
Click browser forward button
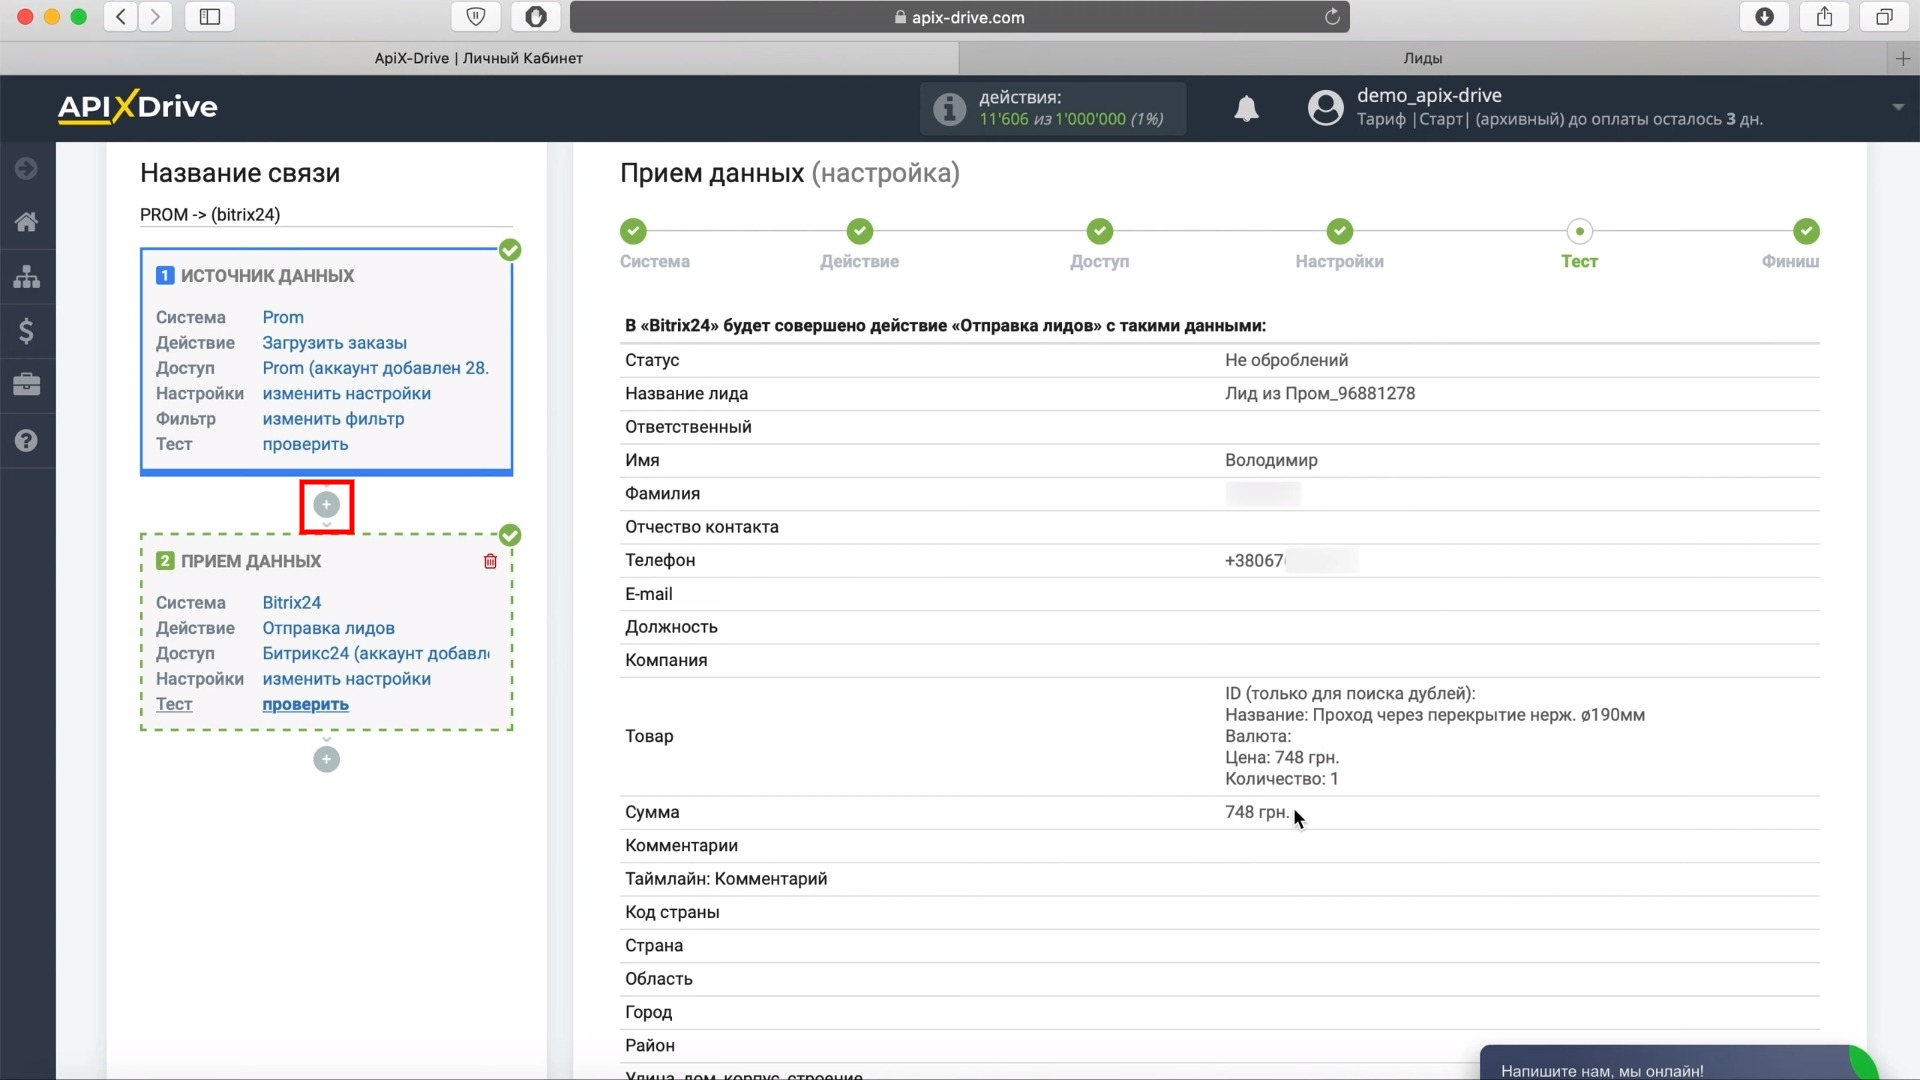[x=155, y=17]
